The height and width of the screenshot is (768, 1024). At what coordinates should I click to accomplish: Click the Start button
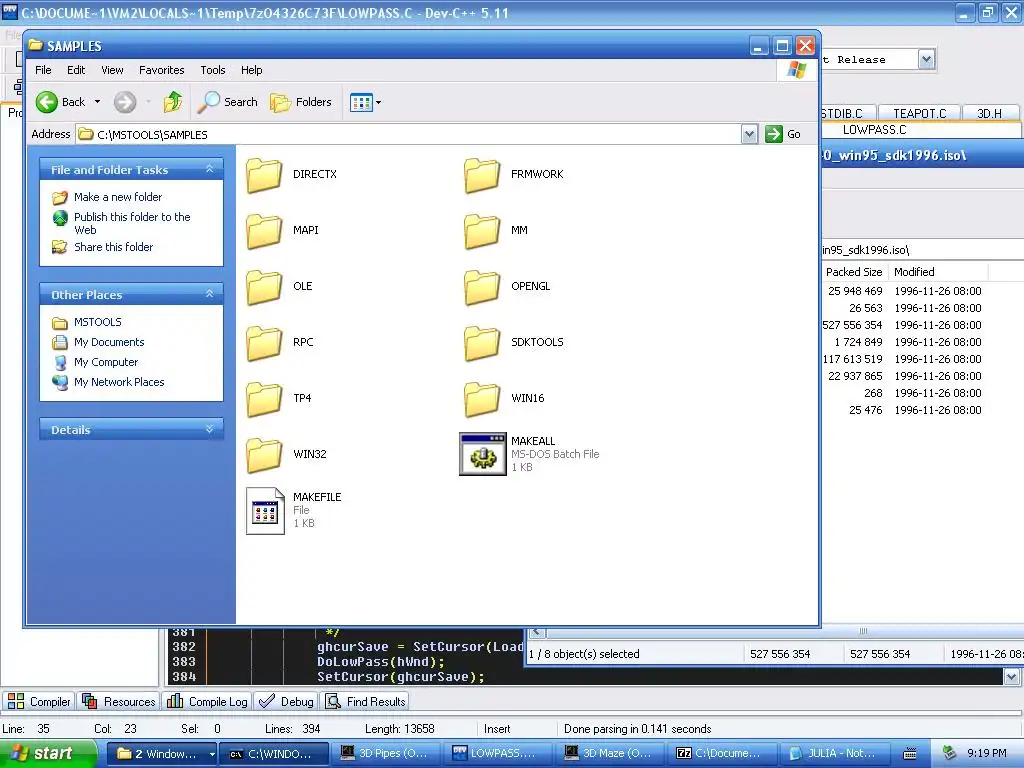tap(48, 753)
